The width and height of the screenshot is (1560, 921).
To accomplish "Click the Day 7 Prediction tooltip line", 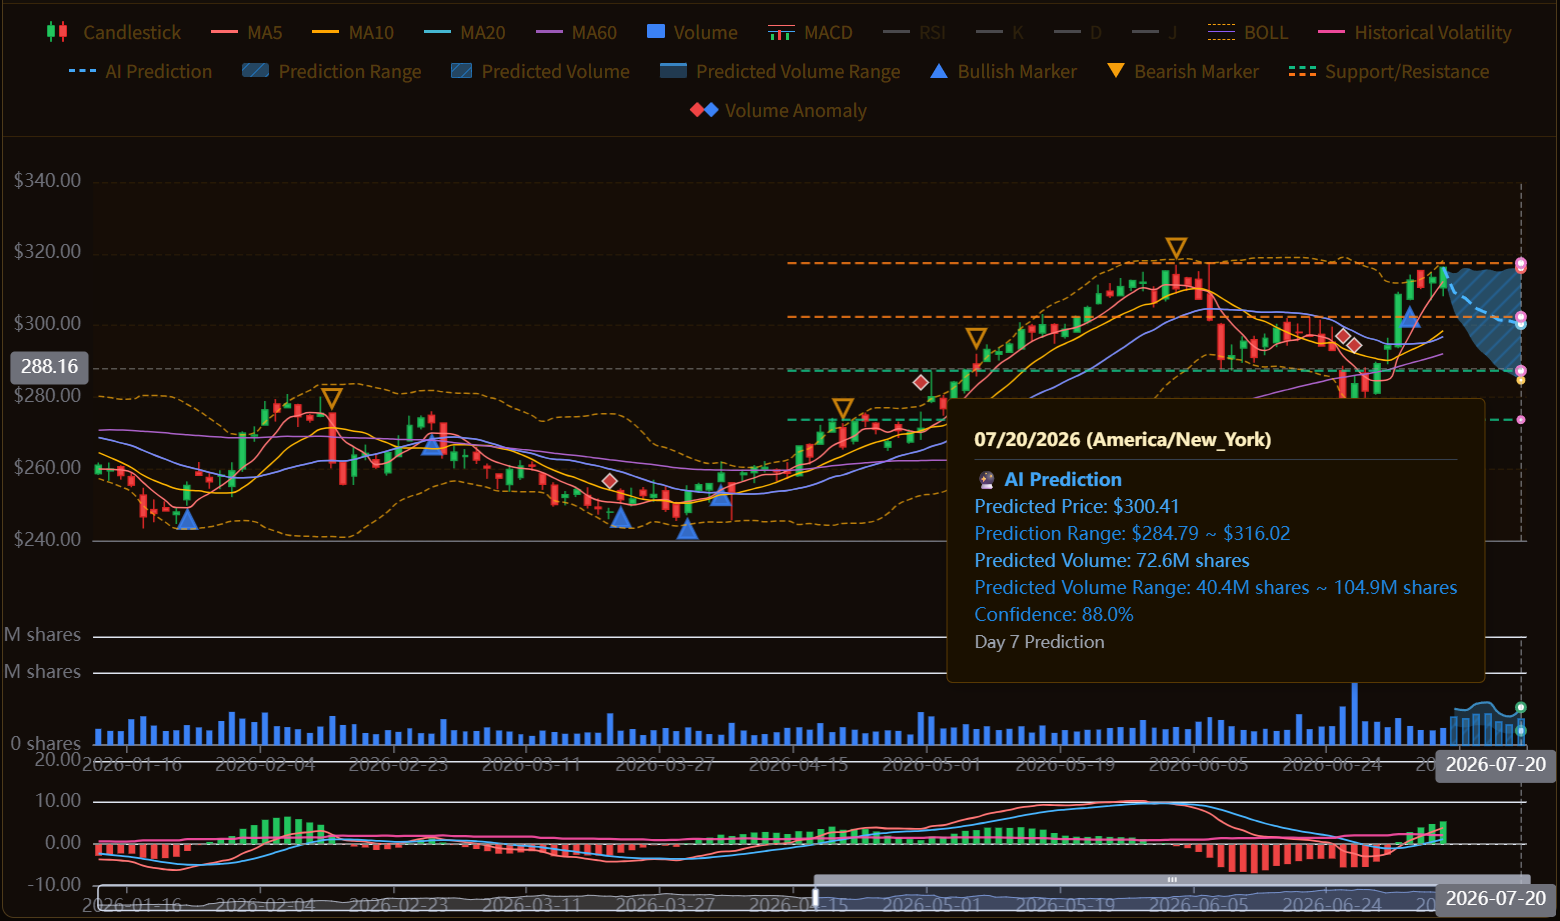I will (x=1040, y=641).
